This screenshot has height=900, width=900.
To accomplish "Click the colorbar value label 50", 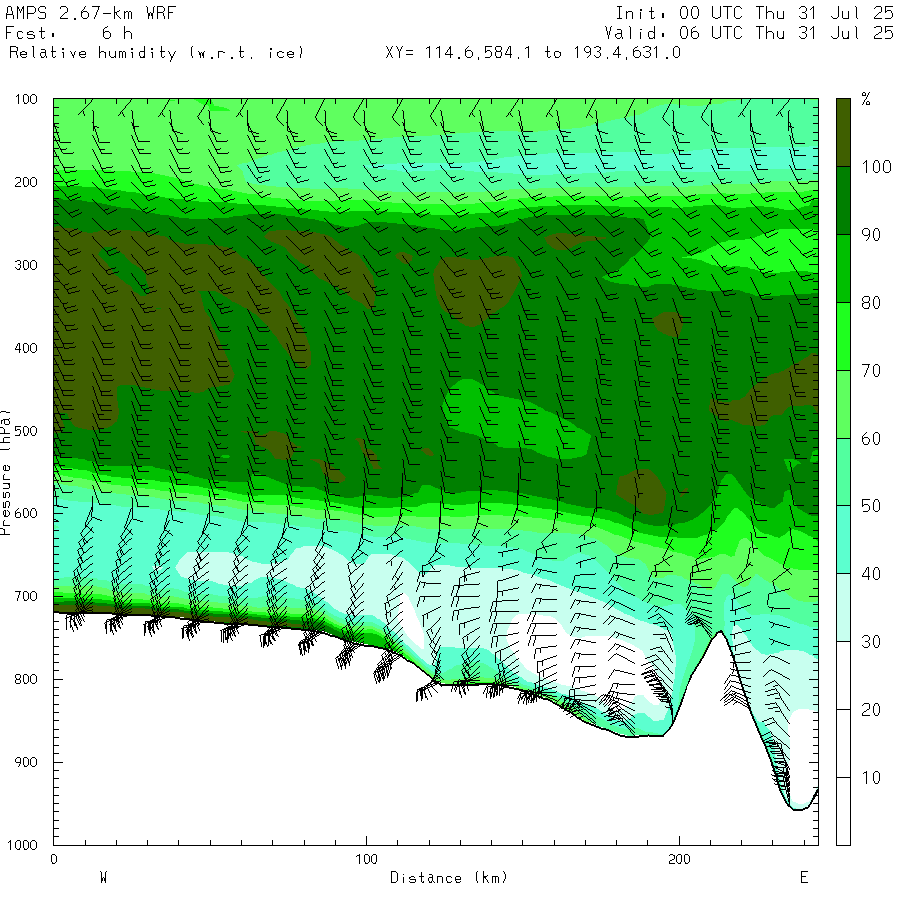I will (x=871, y=506).
